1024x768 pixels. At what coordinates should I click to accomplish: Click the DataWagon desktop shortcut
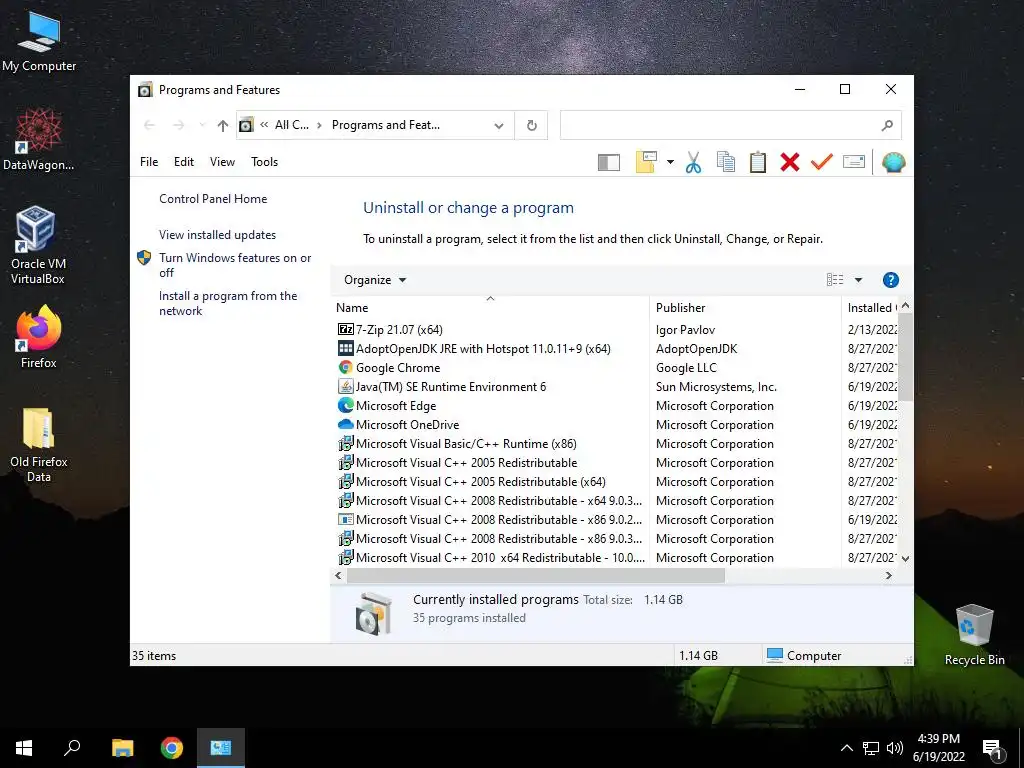[x=39, y=140]
